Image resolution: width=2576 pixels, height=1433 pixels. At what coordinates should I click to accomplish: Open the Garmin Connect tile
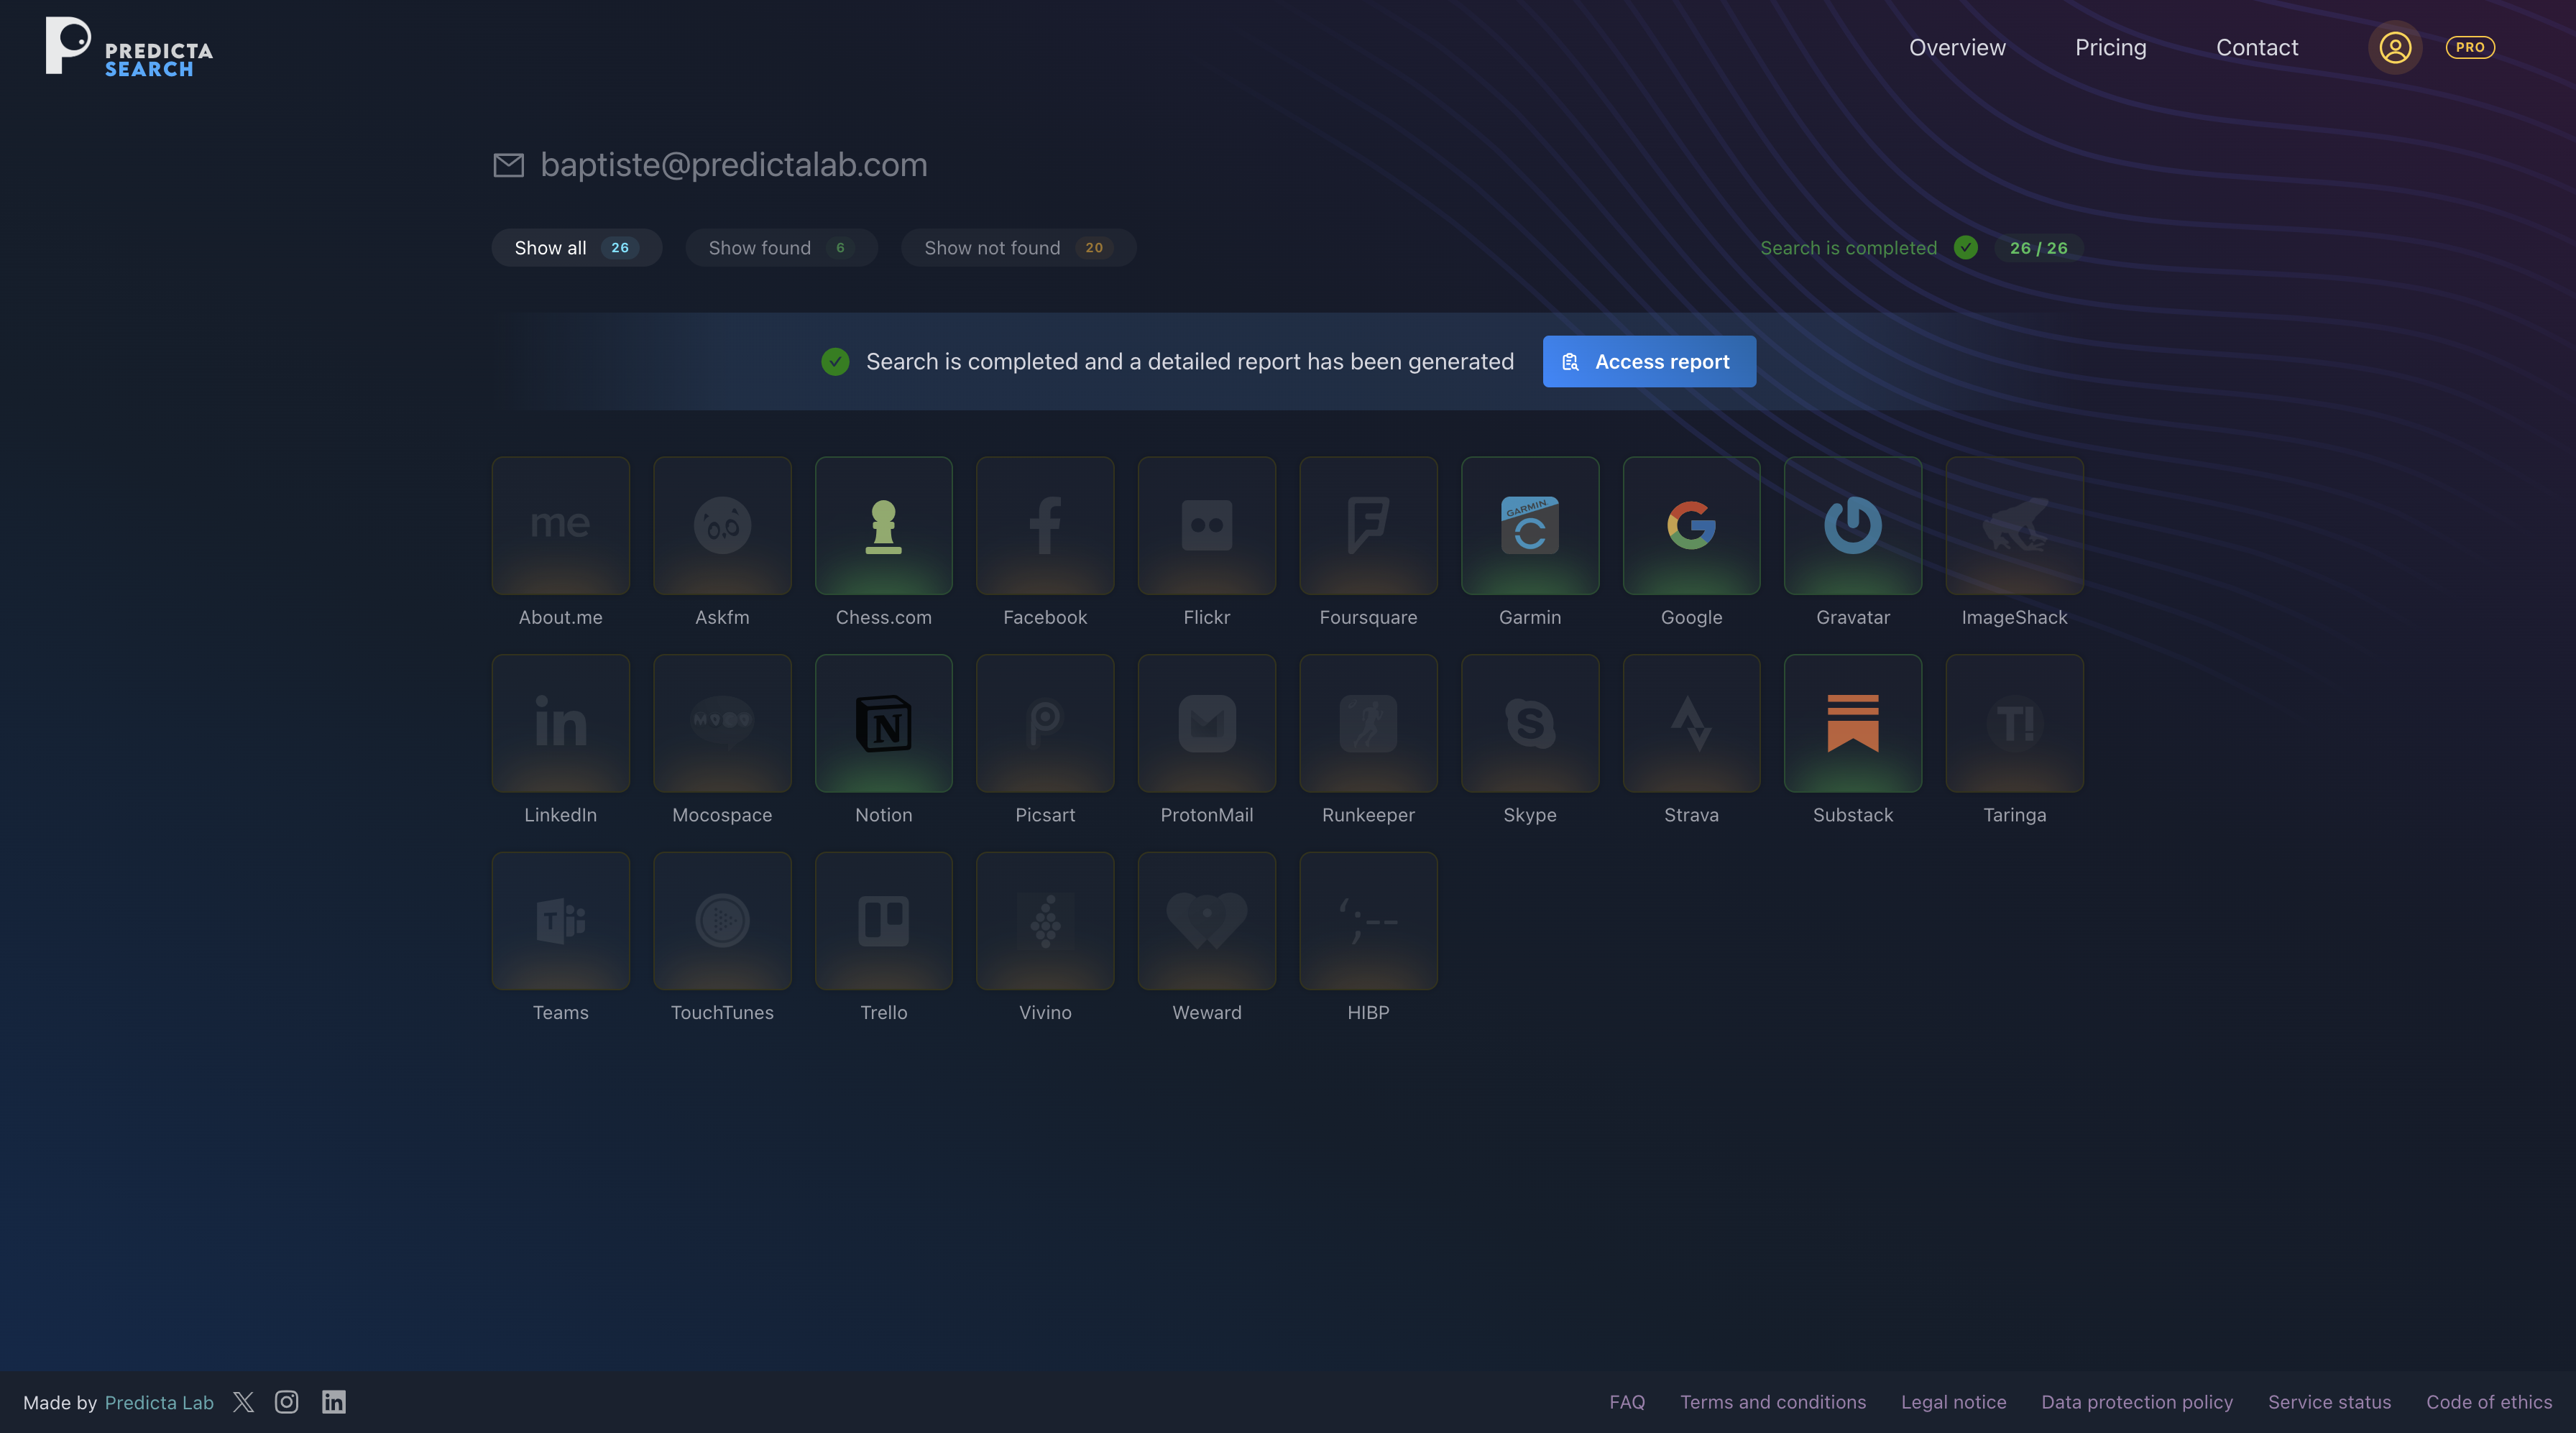pyautogui.click(x=1530, y=525)
